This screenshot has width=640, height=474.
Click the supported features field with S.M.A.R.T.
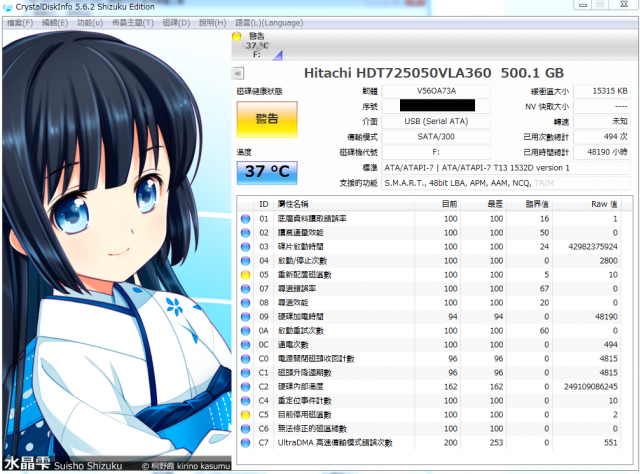tap(506, 183)
